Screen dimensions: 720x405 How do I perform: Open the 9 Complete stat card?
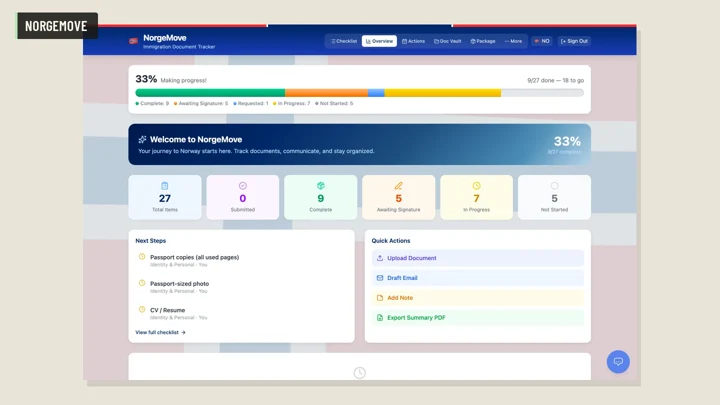click(x=321, y=197)
